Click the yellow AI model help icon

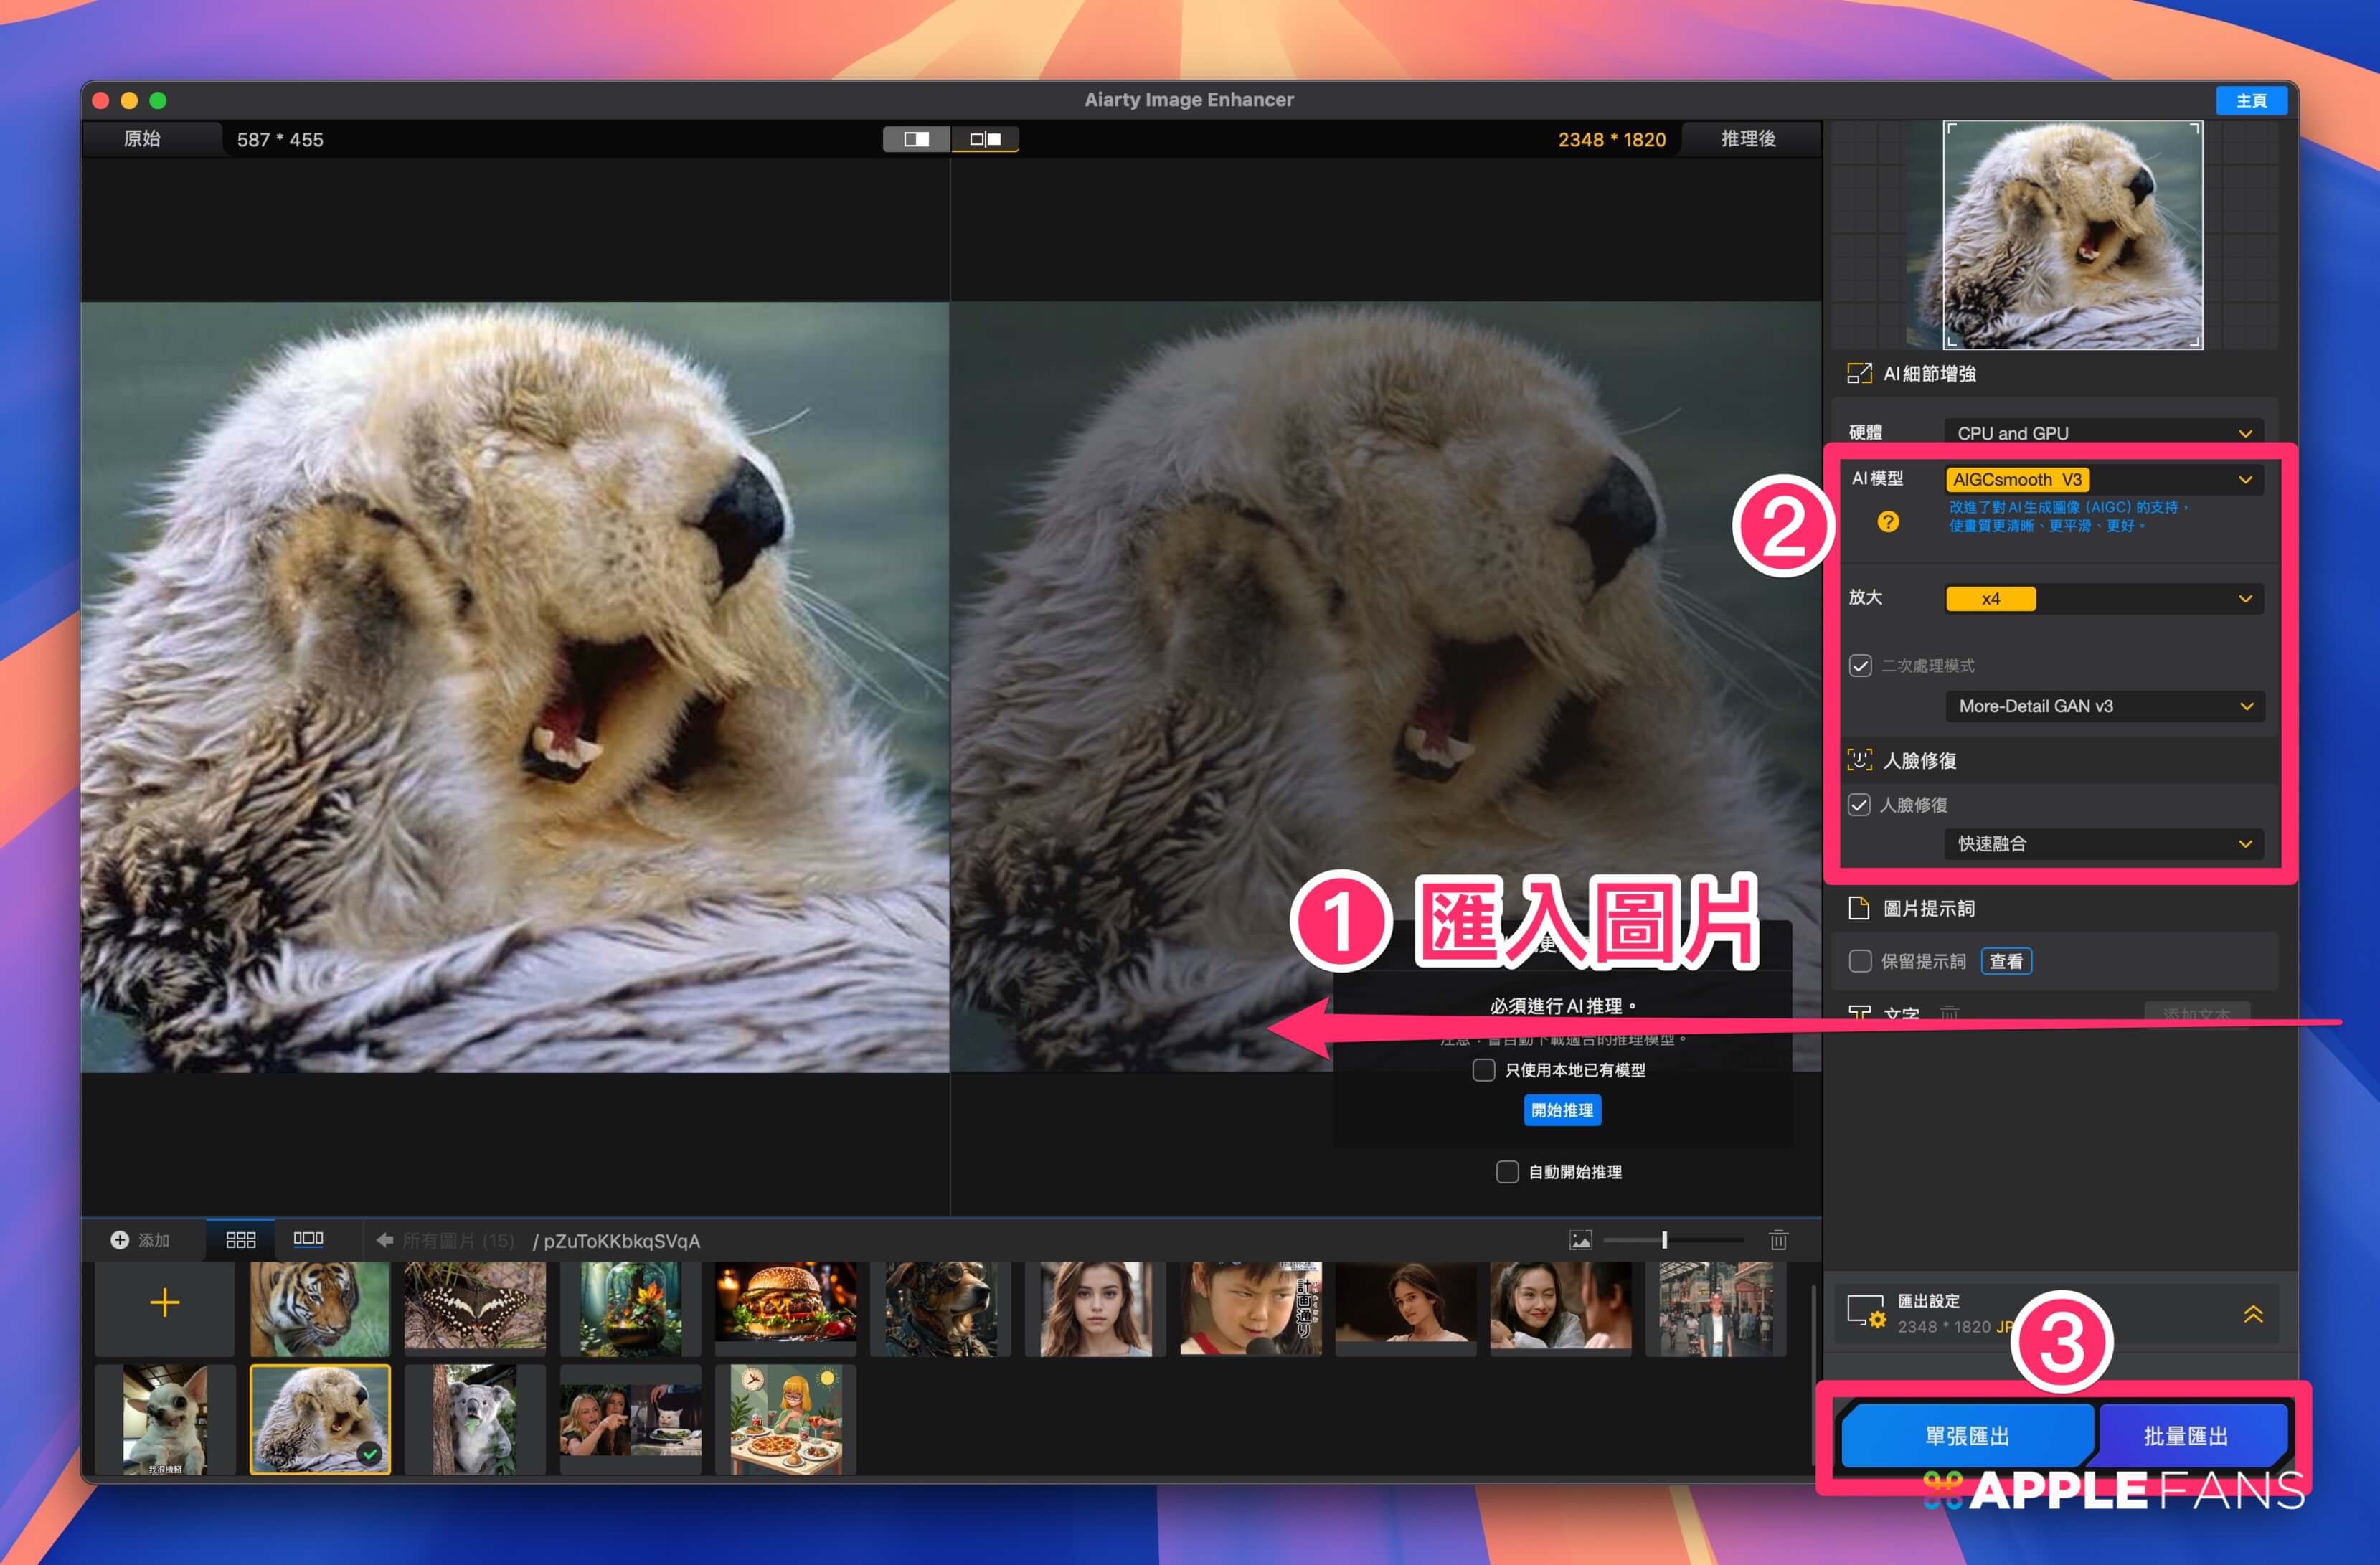(x=1888, y=521)
